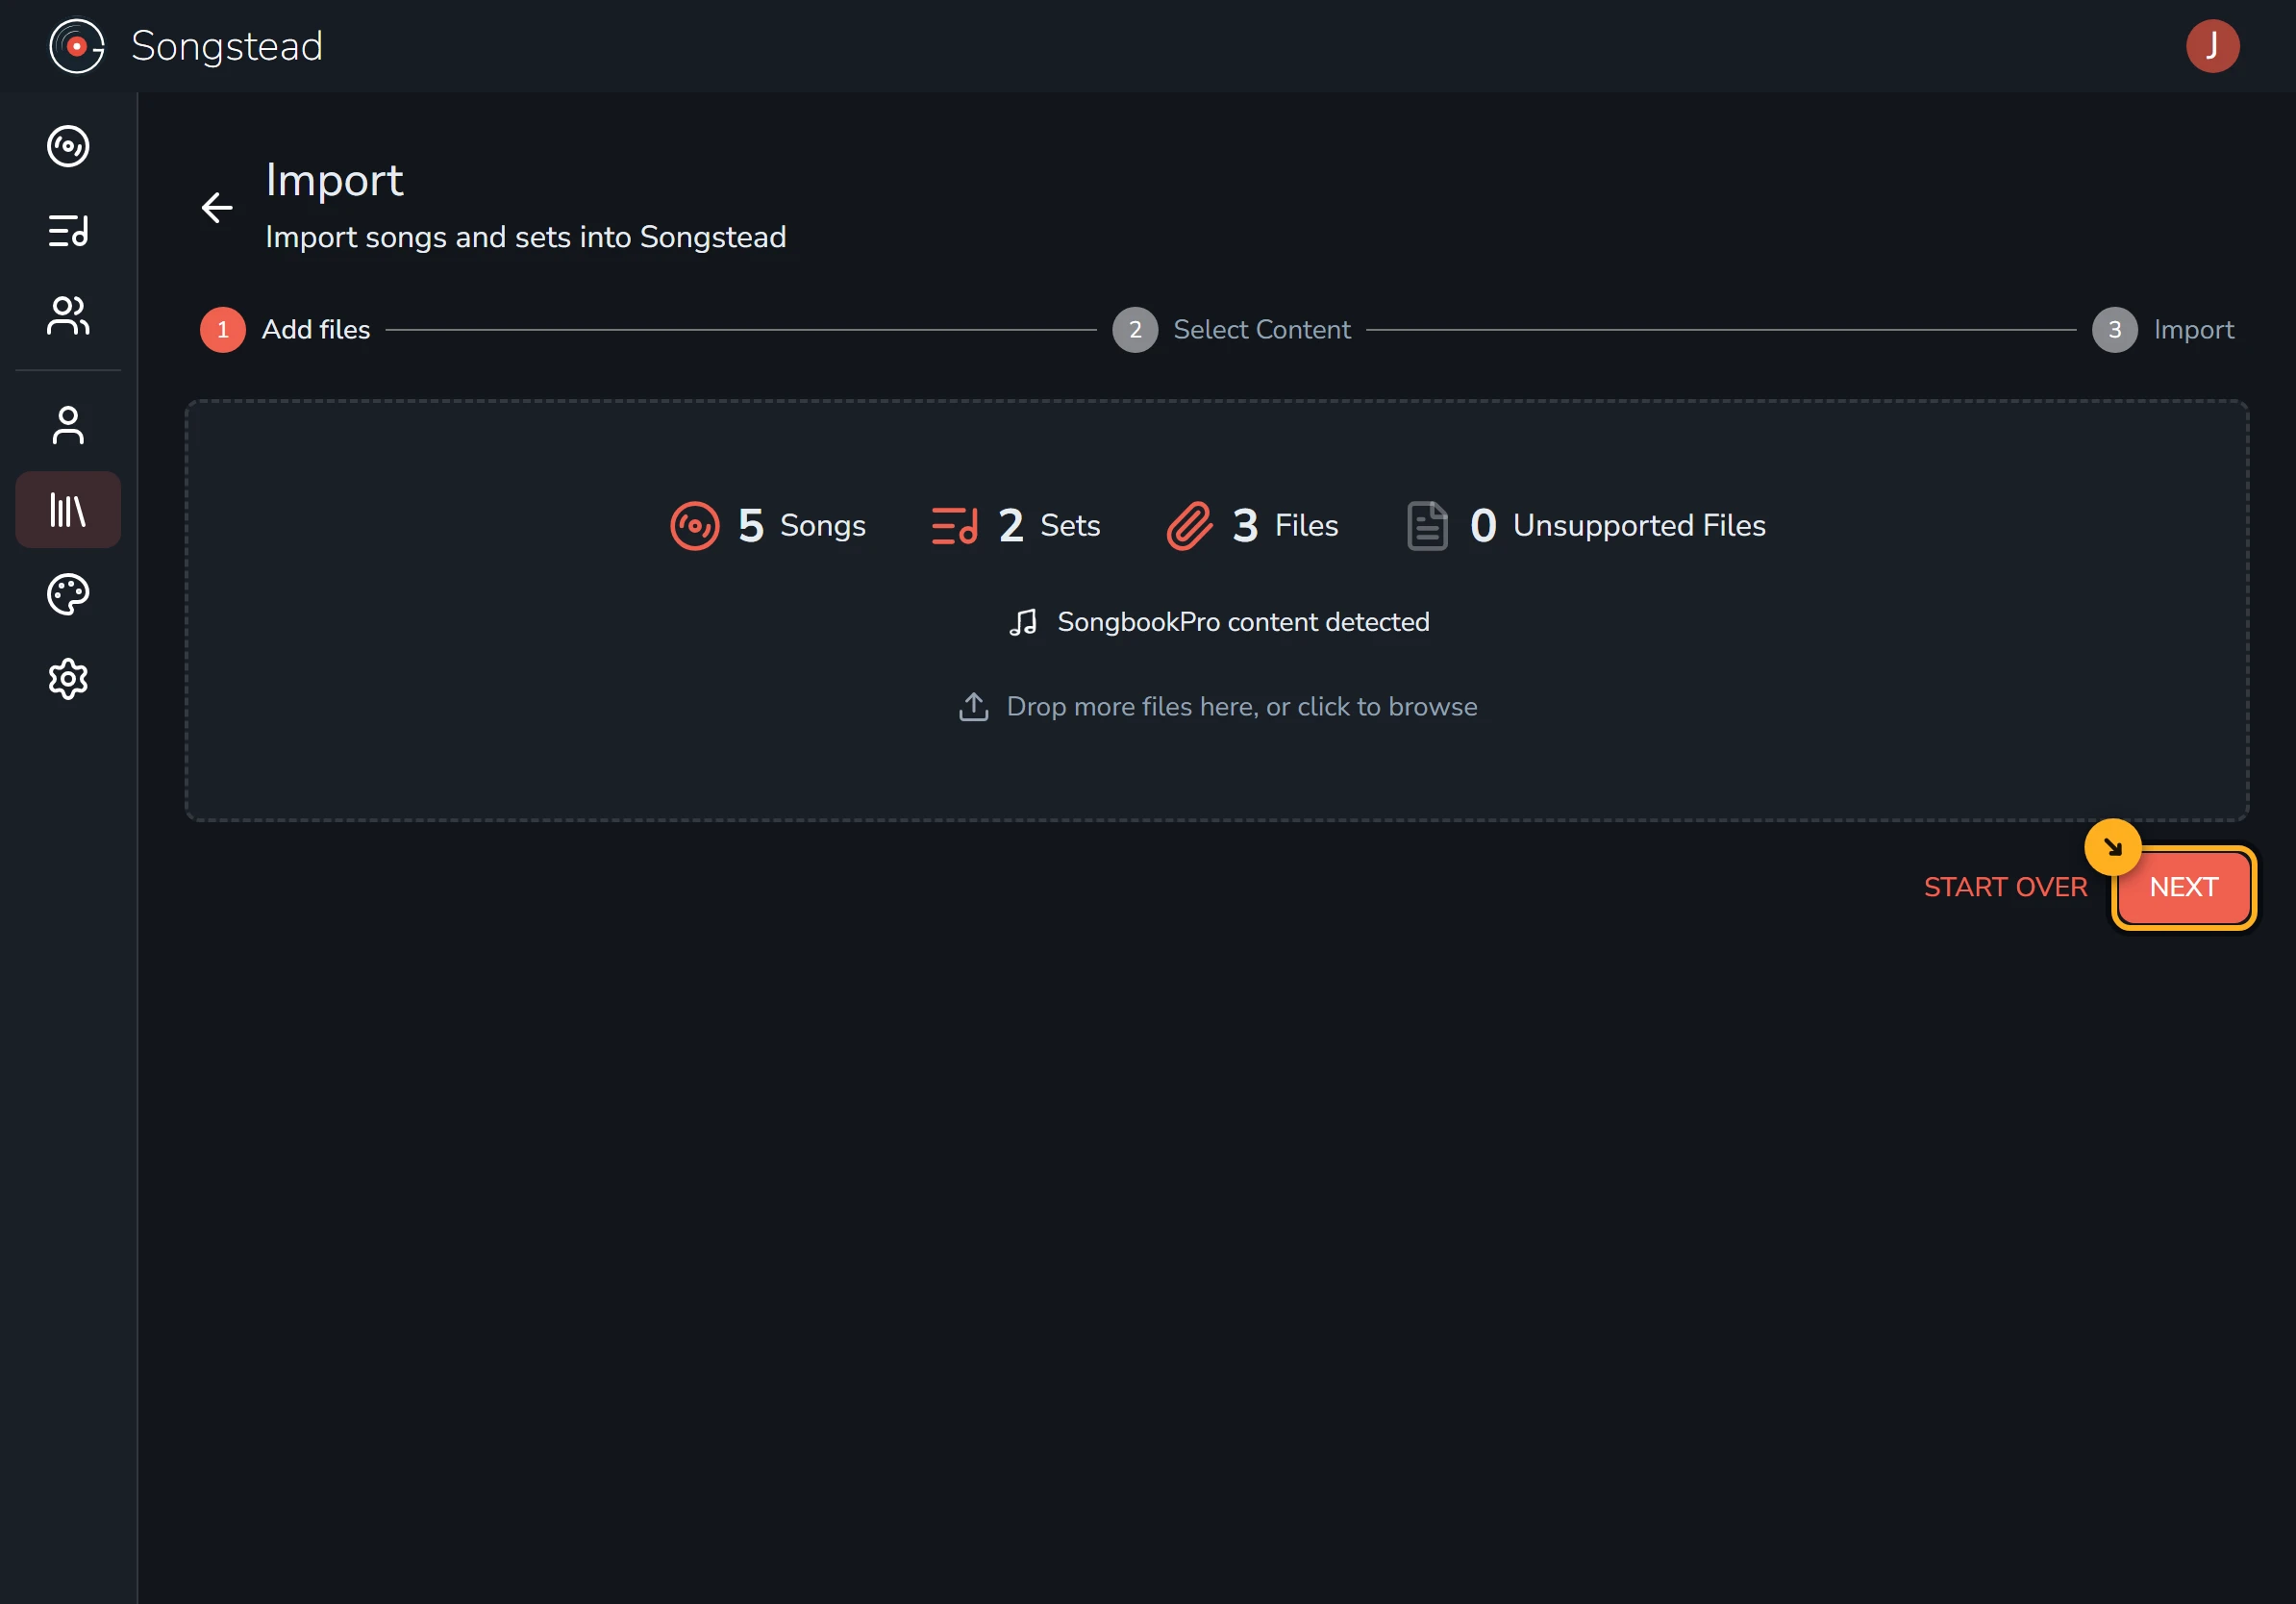Click the Unsupported Files document icon

pos(1427,526)
